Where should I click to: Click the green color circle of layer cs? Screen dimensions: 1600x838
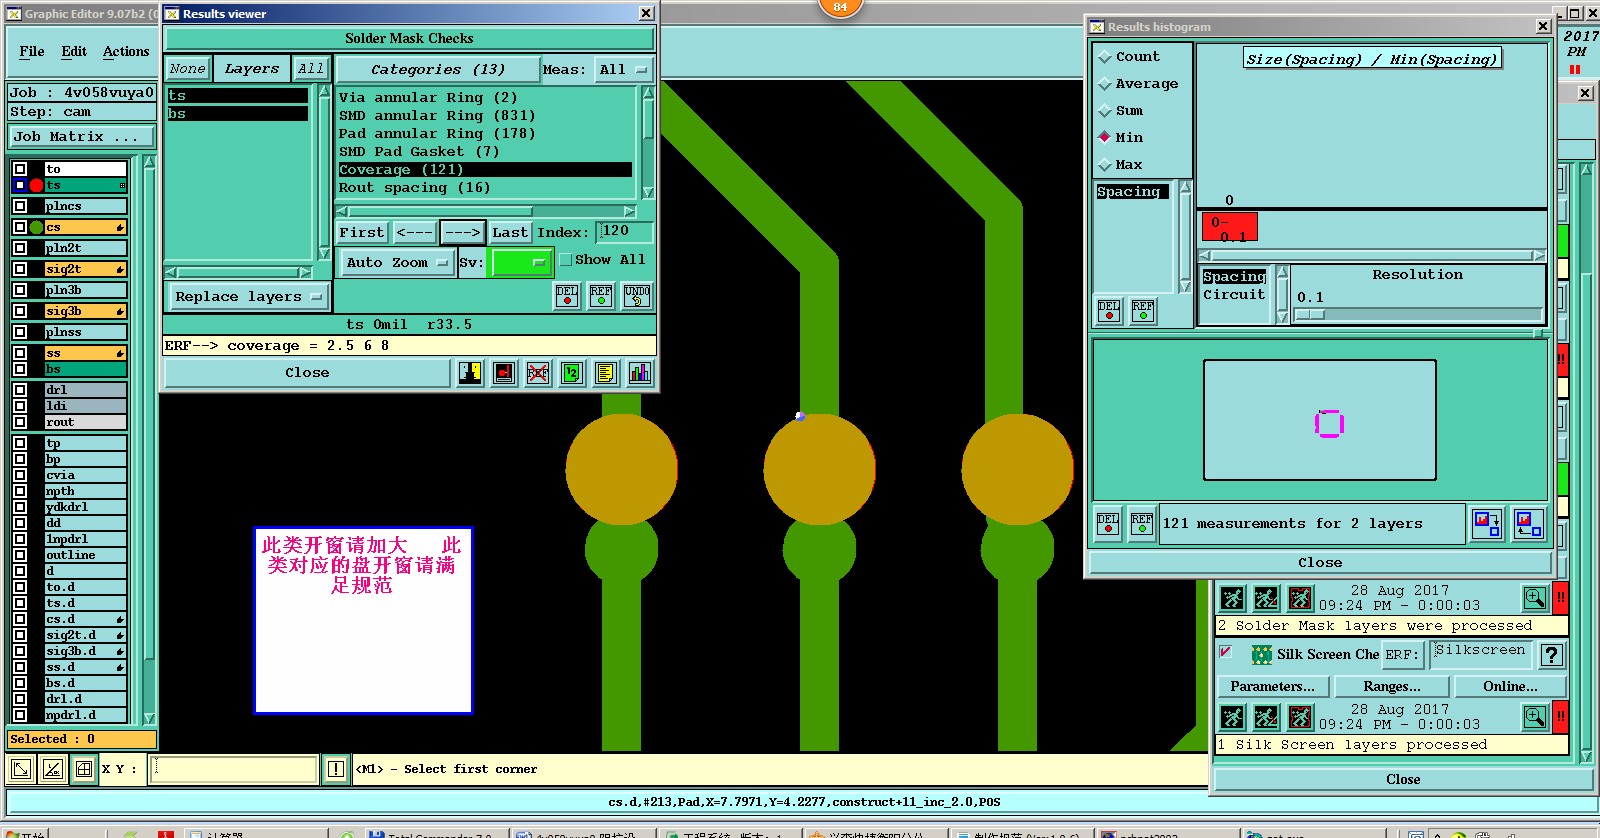[37, 227]
